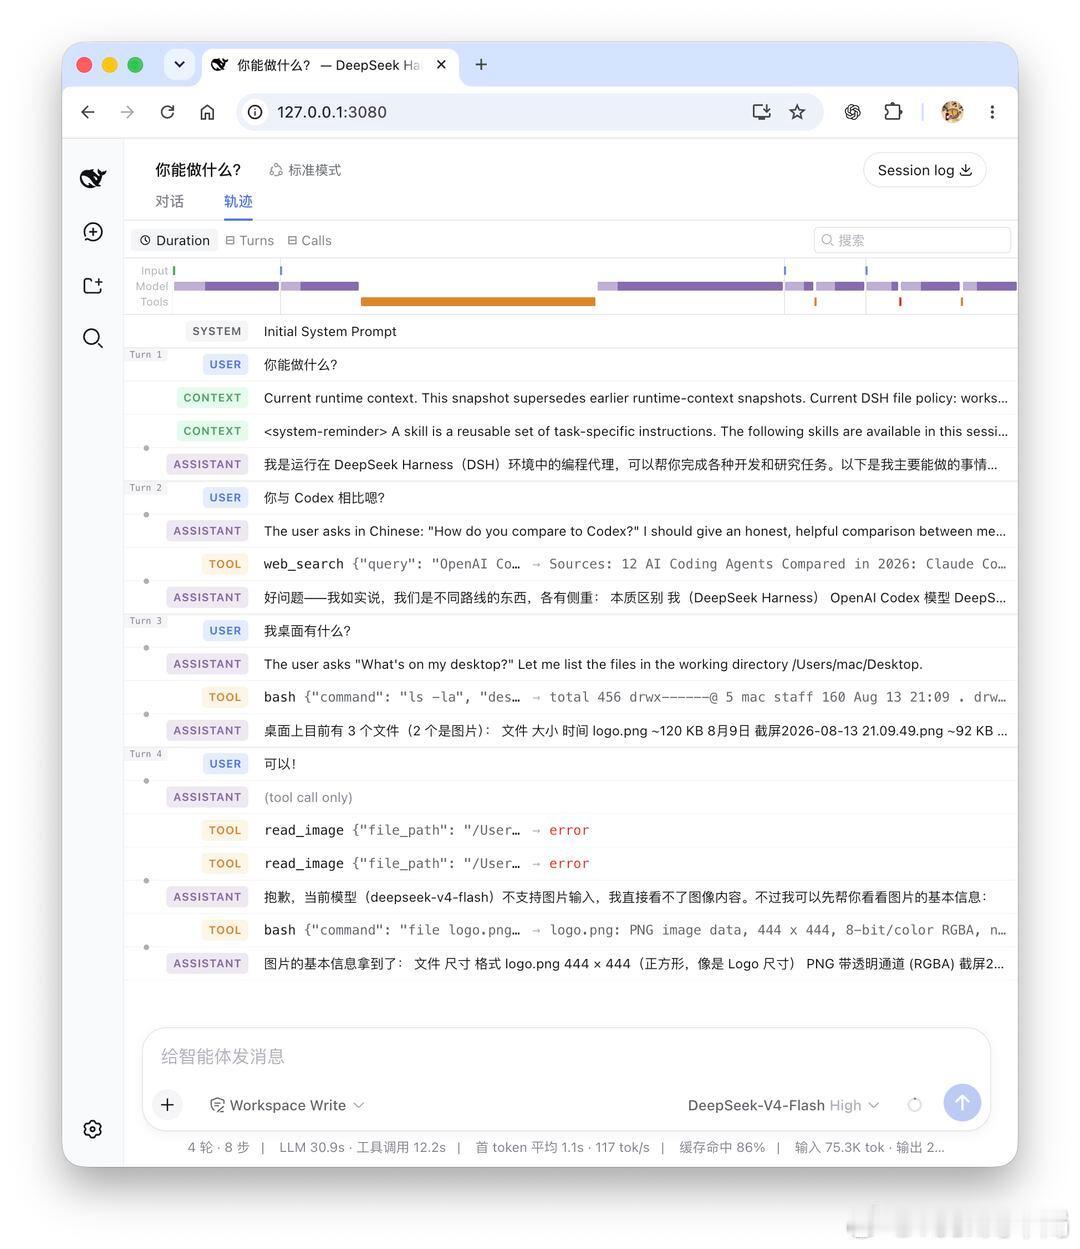Click the Turn 4 label
The image size is (1080, 1249).
146,754
